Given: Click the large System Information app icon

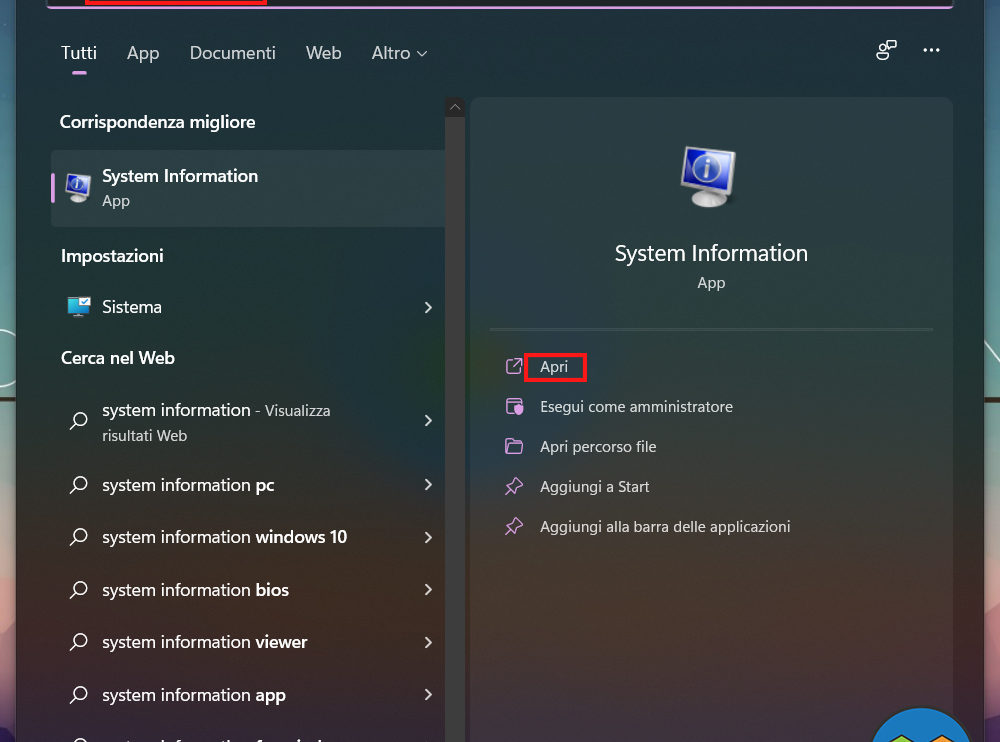Looking at the screenshot, I should coord(708,176).
